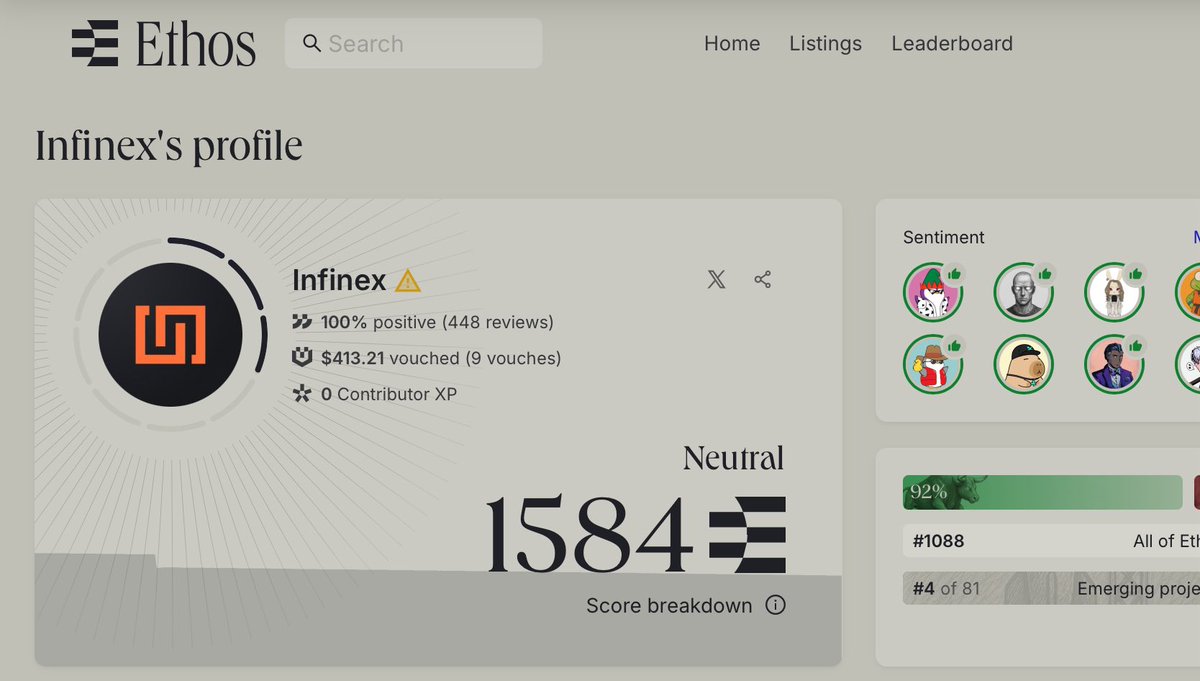Screen dimensions: 1200x681
Task: Click the Ethos logo
Action: coord(163,44)
